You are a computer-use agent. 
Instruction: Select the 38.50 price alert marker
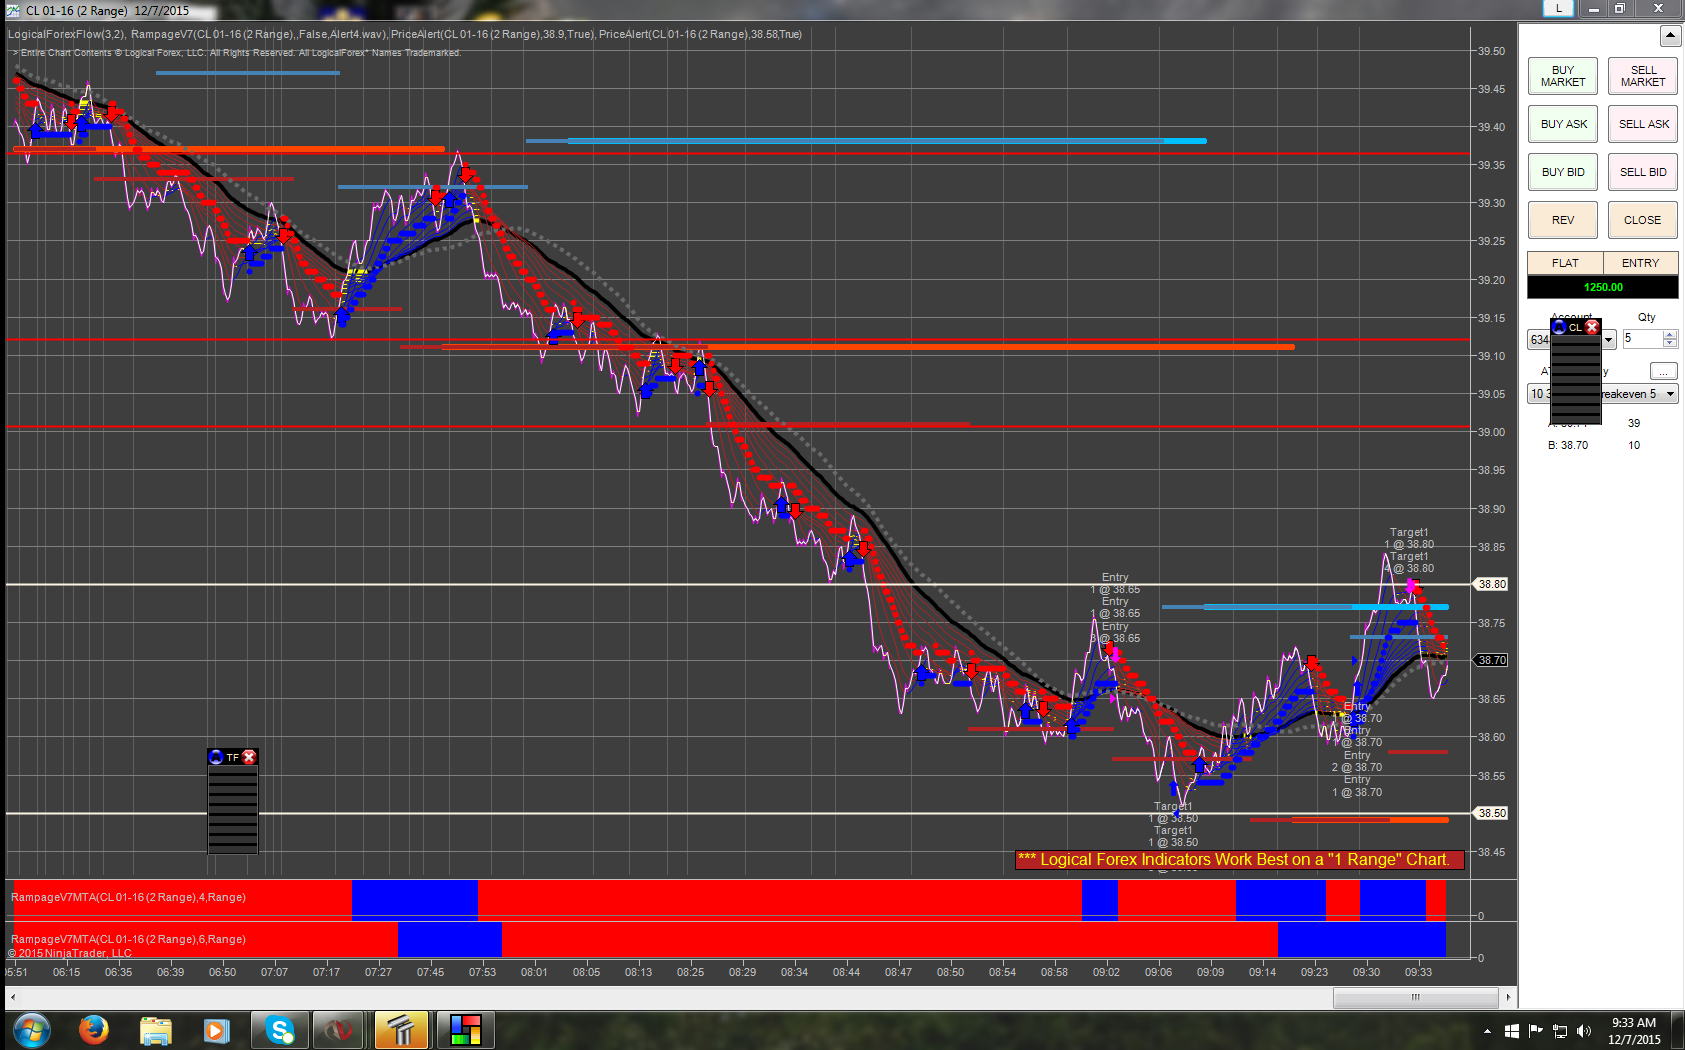(x=1491, y=813)
